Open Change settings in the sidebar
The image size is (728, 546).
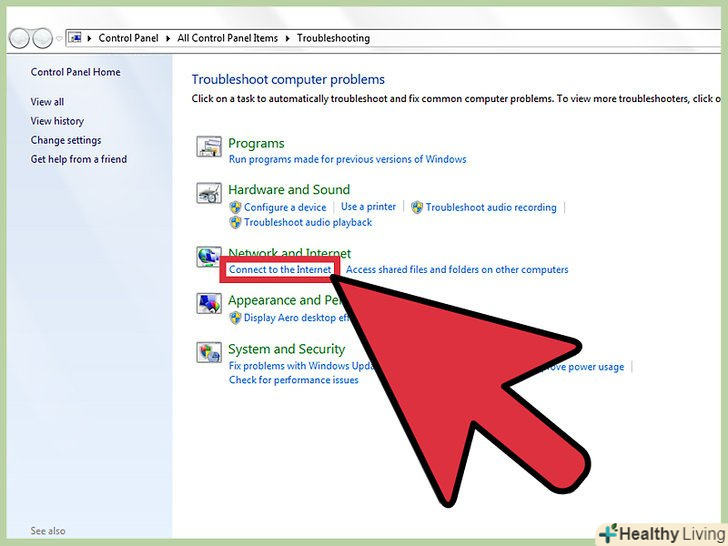click(x=66, y=140)
